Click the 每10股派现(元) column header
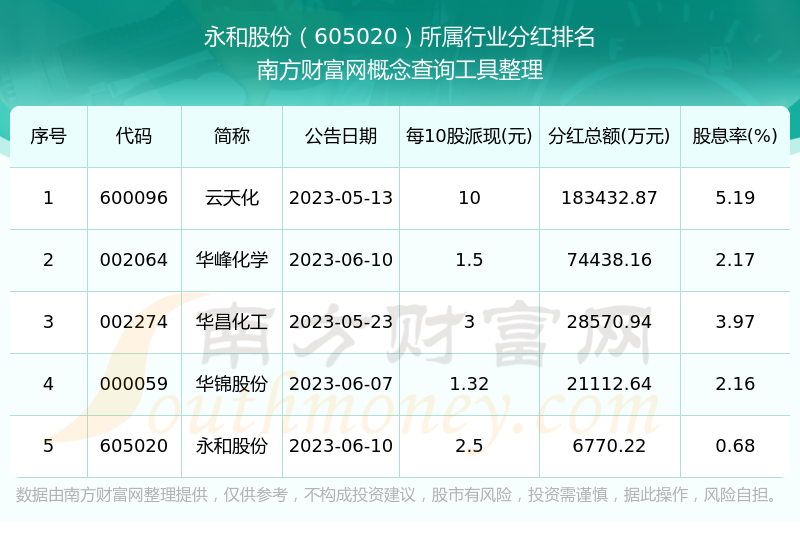 click(x=469, y=136)
